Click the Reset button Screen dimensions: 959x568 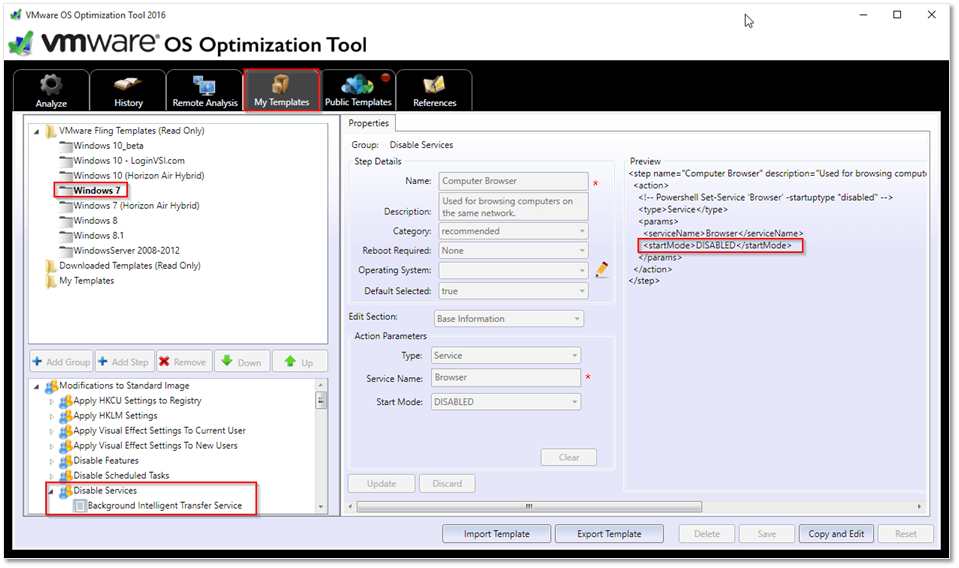point(906,534)
